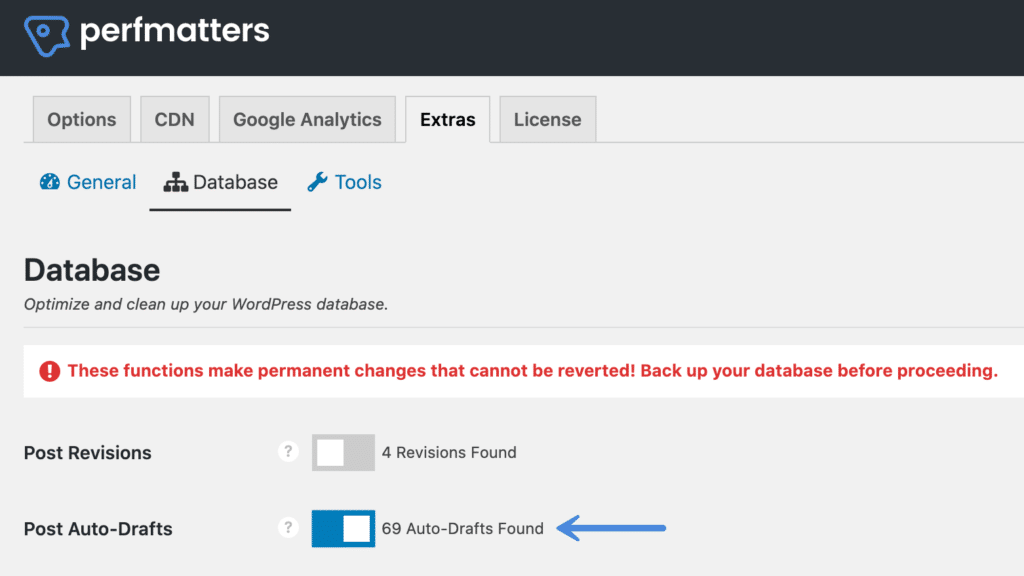Screen dimensions: 1024x576
Task: Open help tooltip for Post Auto-Drafts
Action: coord(288,528)
